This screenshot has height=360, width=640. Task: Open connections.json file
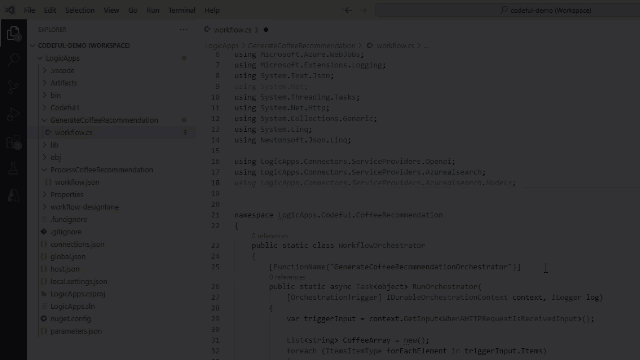[77, 244]
